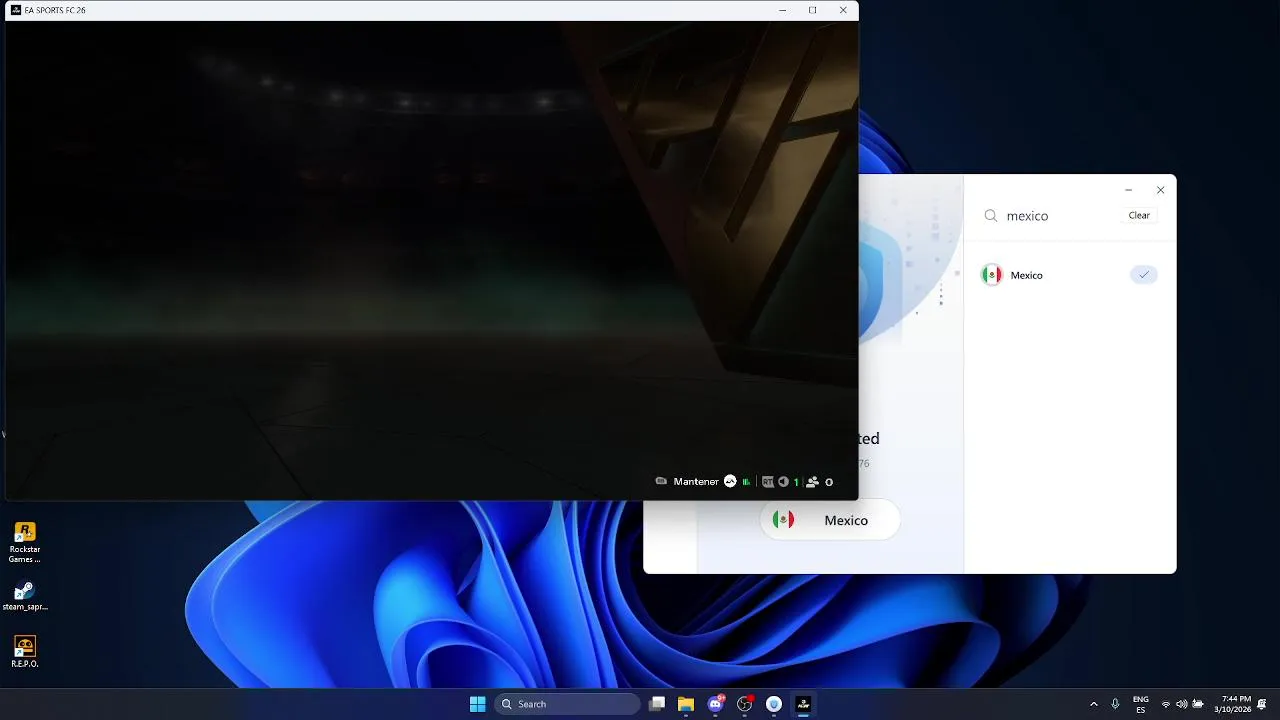Click the microphone tray icon
Image resolution: width=1280 pixels, height=720 pixels.
click(1115, 704)
